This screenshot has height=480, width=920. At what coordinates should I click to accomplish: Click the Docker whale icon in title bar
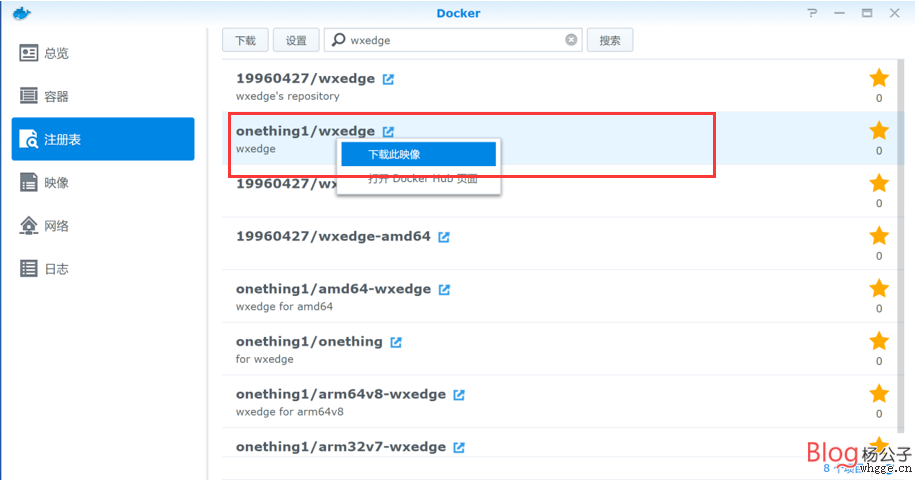click(22, 13)
